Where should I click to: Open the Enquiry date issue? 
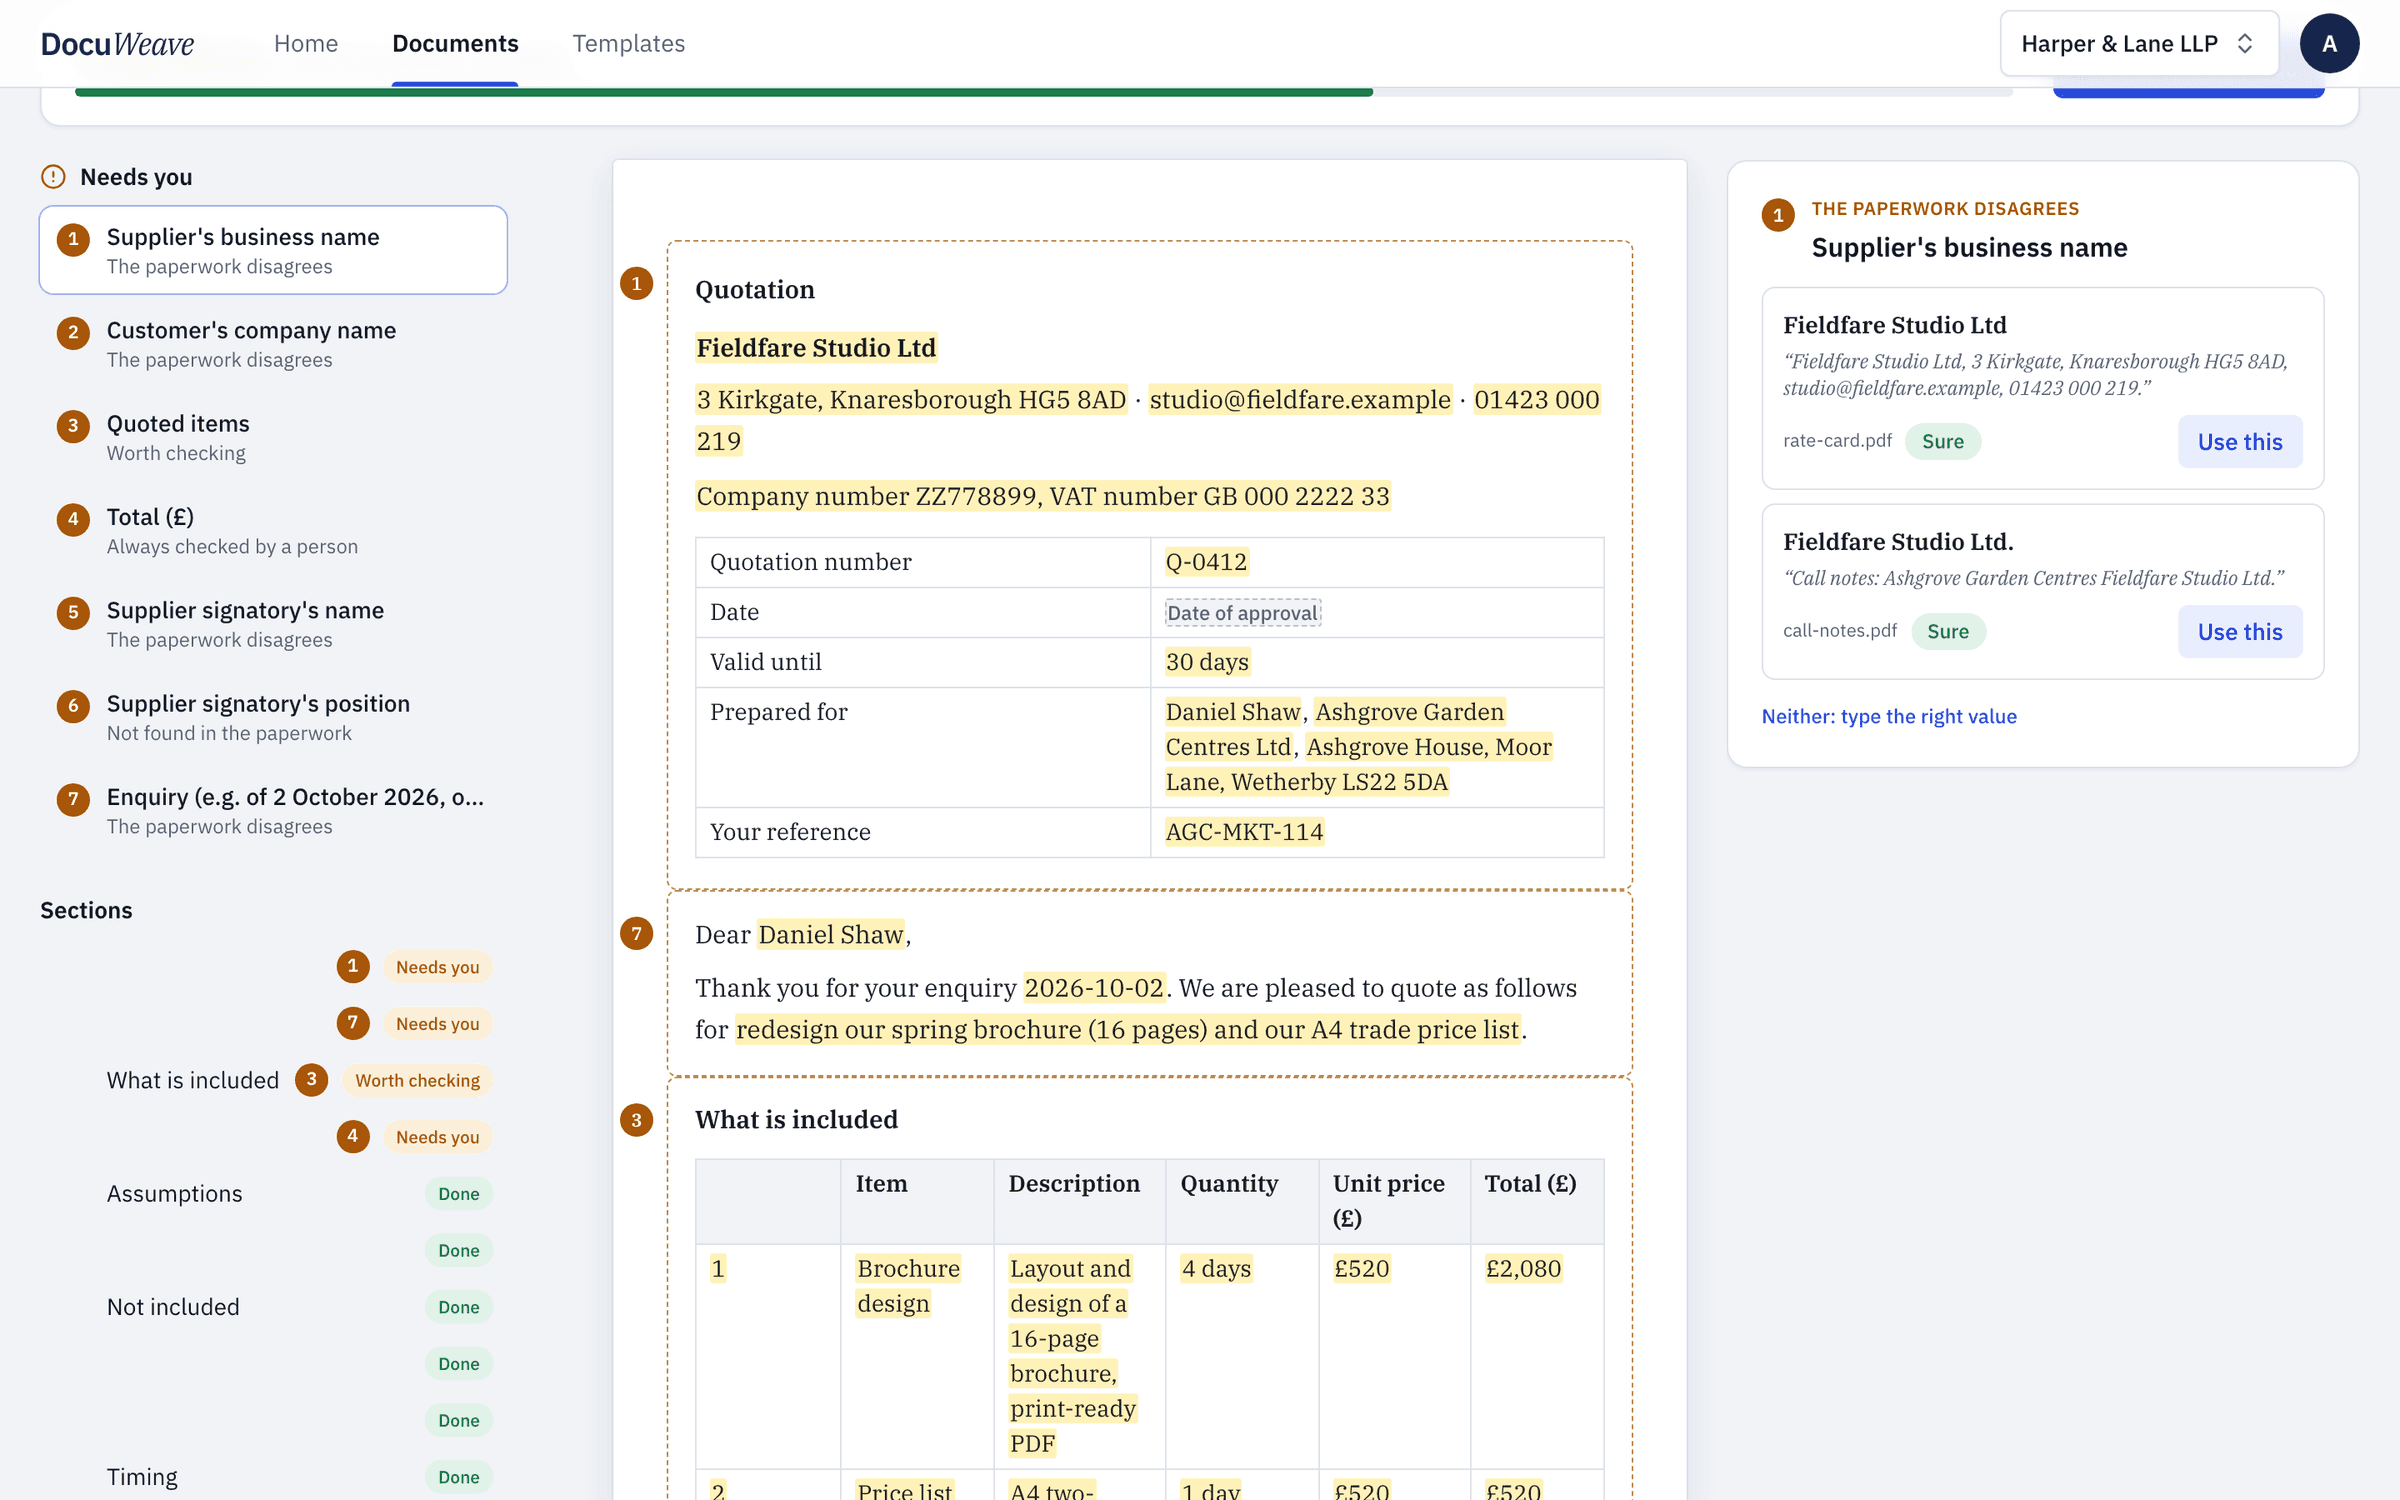click(273, 810)
